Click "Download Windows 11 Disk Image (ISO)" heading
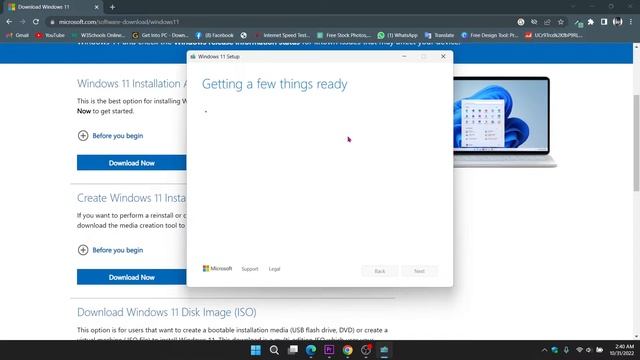The height and width of the screenshot is (360, 640). (167, 312)
